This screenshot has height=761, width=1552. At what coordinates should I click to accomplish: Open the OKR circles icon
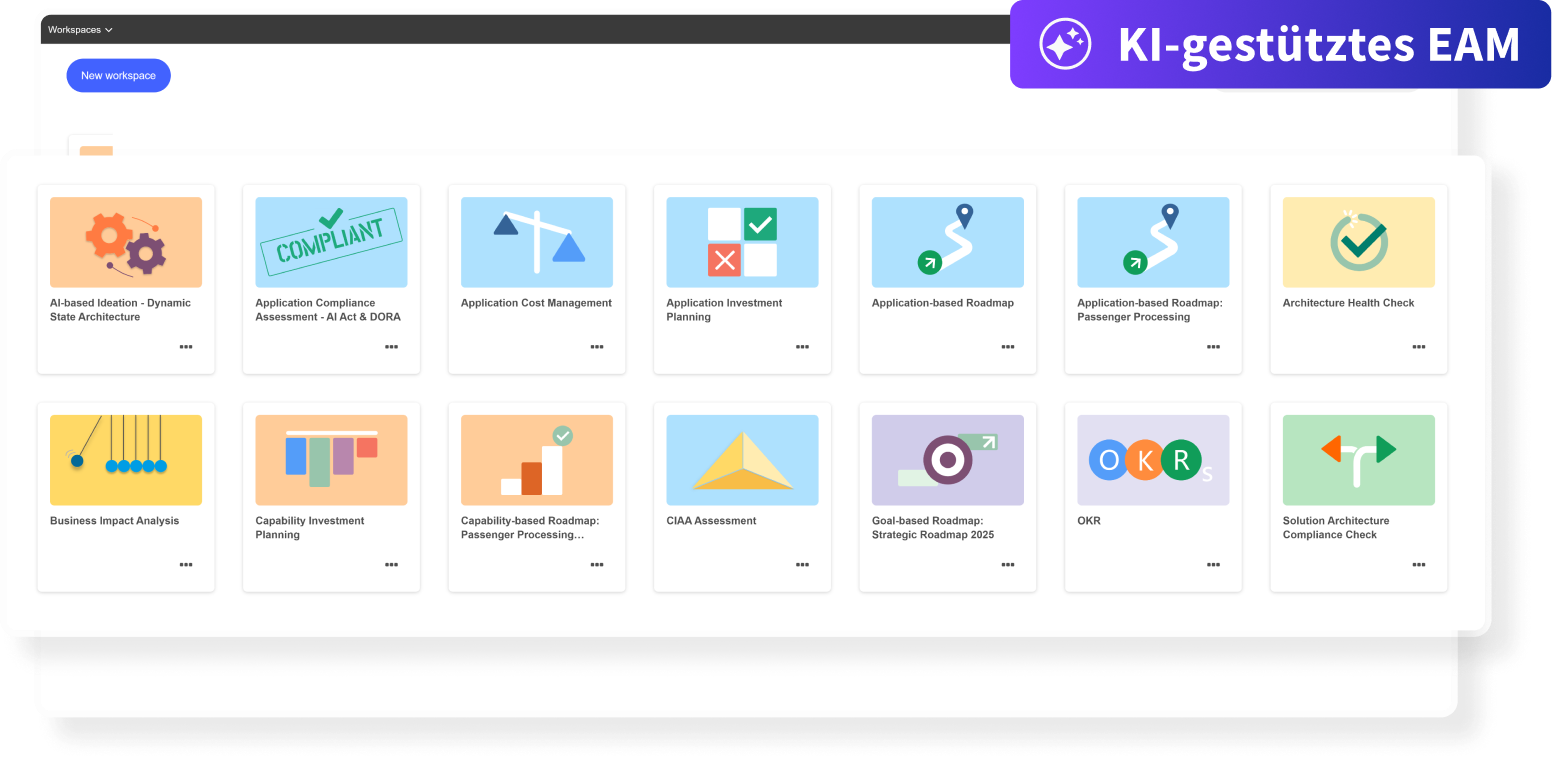(x=1153, y=460)
